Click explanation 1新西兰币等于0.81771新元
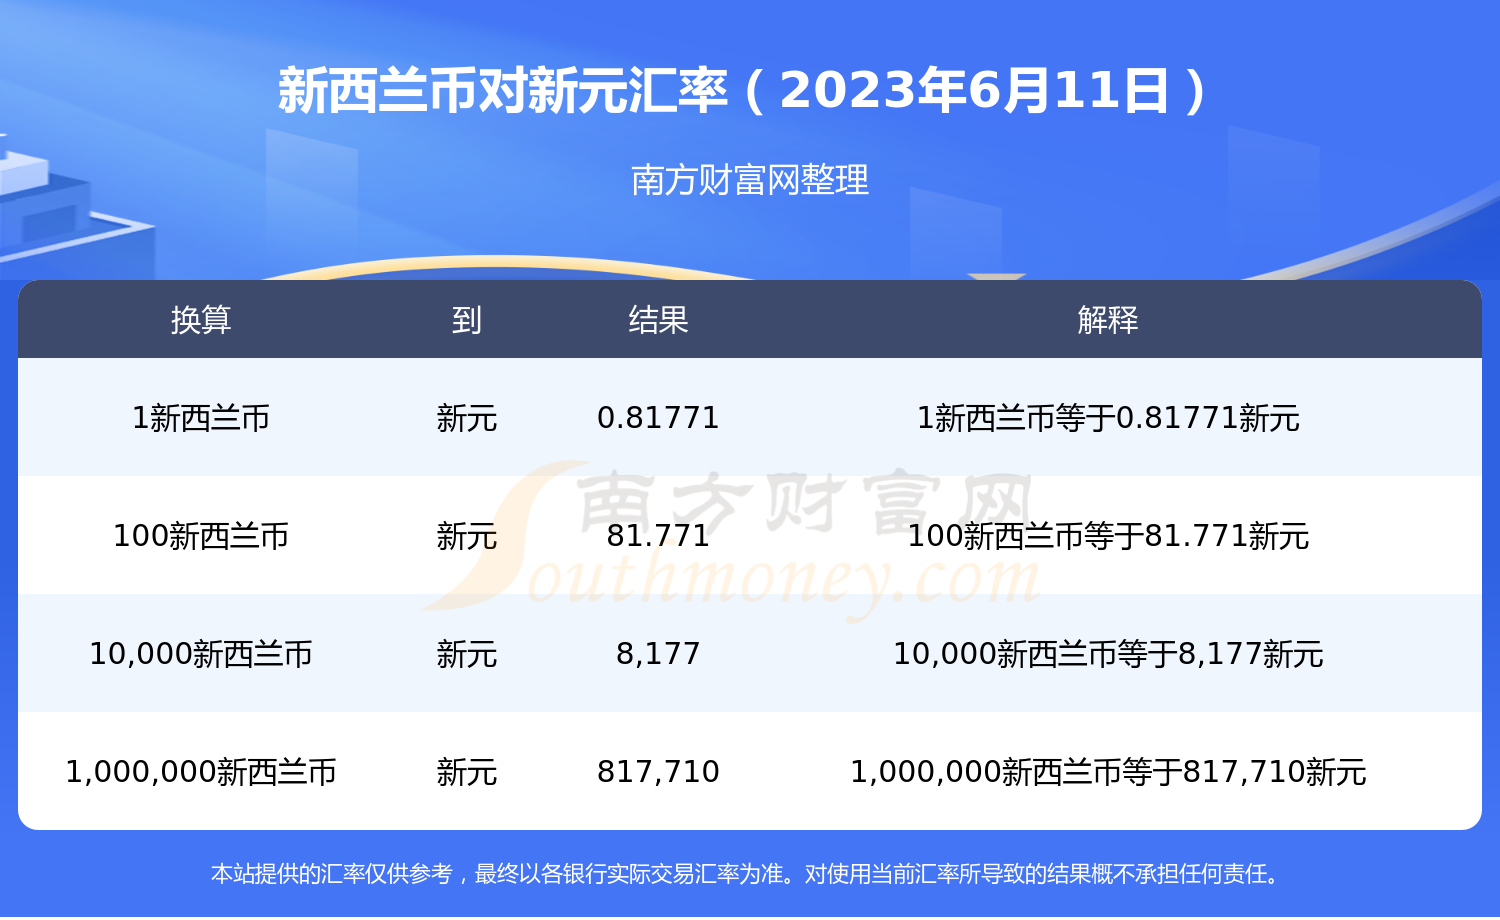This screenshot has width=1500, height=920. pos(1108,418)
